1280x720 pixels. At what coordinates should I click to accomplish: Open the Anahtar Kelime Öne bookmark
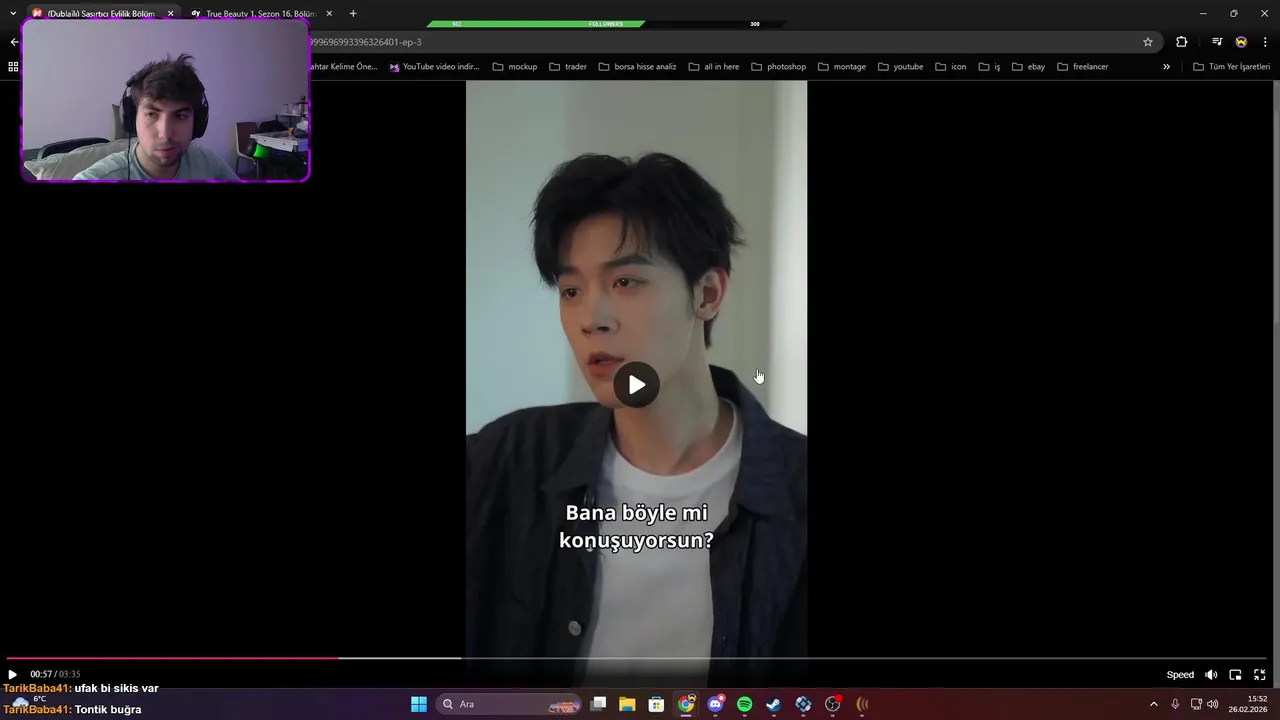click(x=343, y=67)
